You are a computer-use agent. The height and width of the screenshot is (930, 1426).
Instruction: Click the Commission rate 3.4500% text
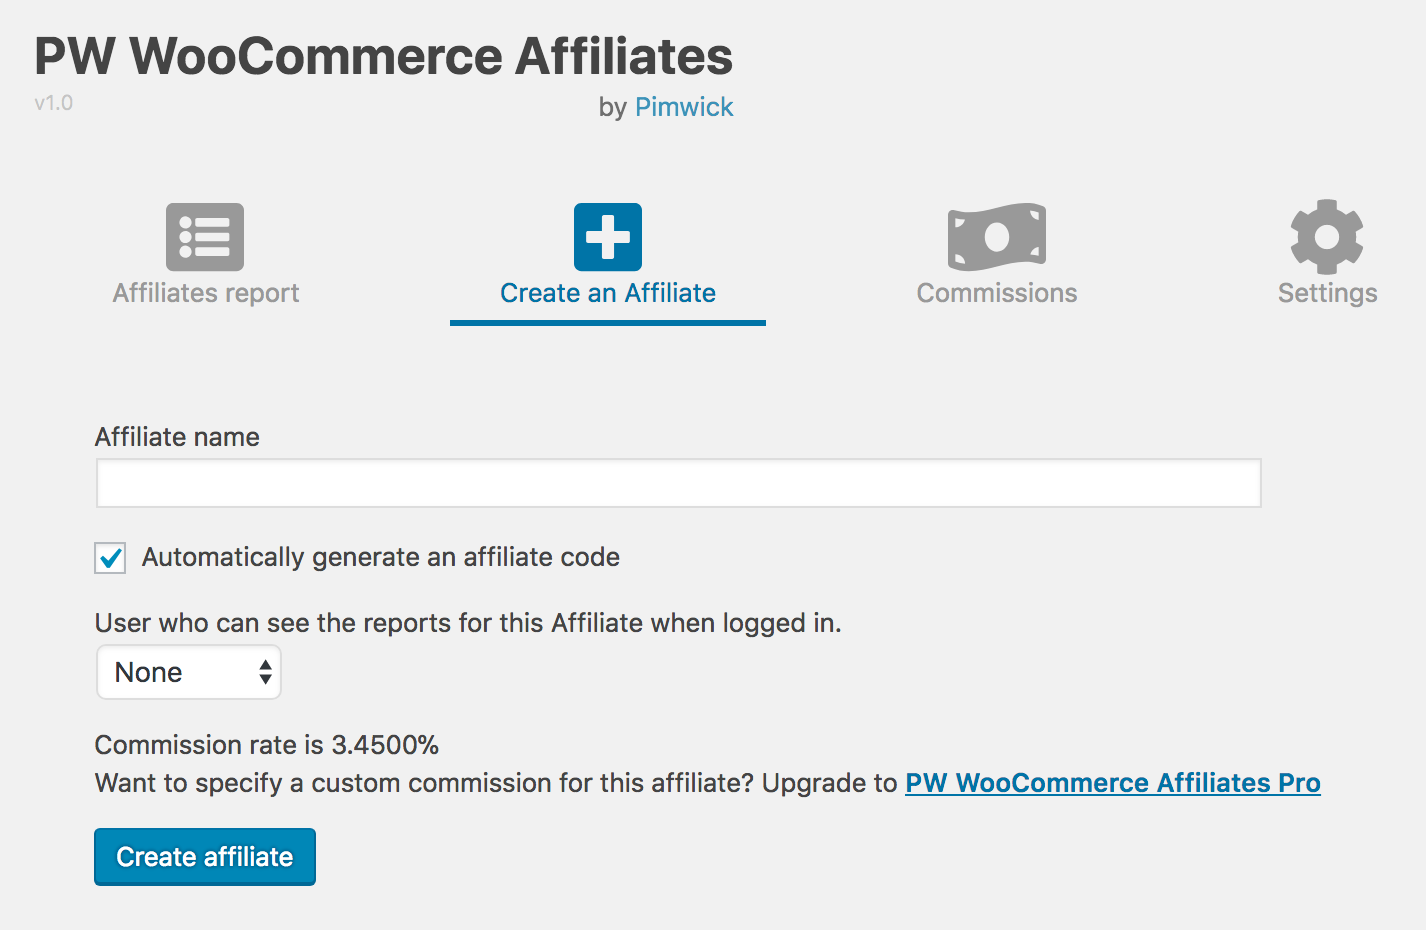coord(266,745)
